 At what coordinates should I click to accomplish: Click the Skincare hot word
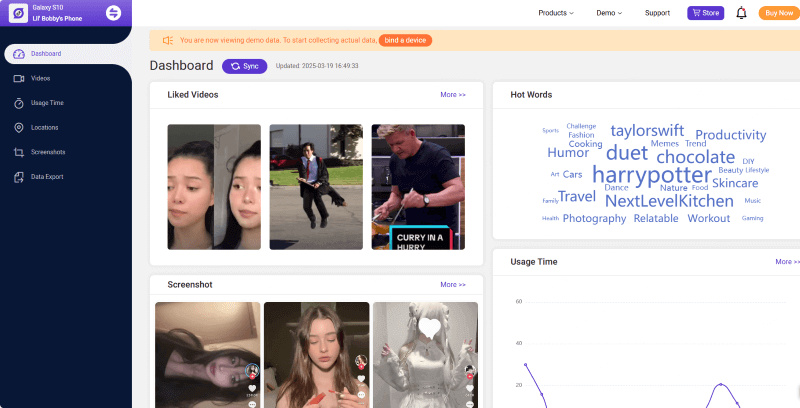point(735,183)
